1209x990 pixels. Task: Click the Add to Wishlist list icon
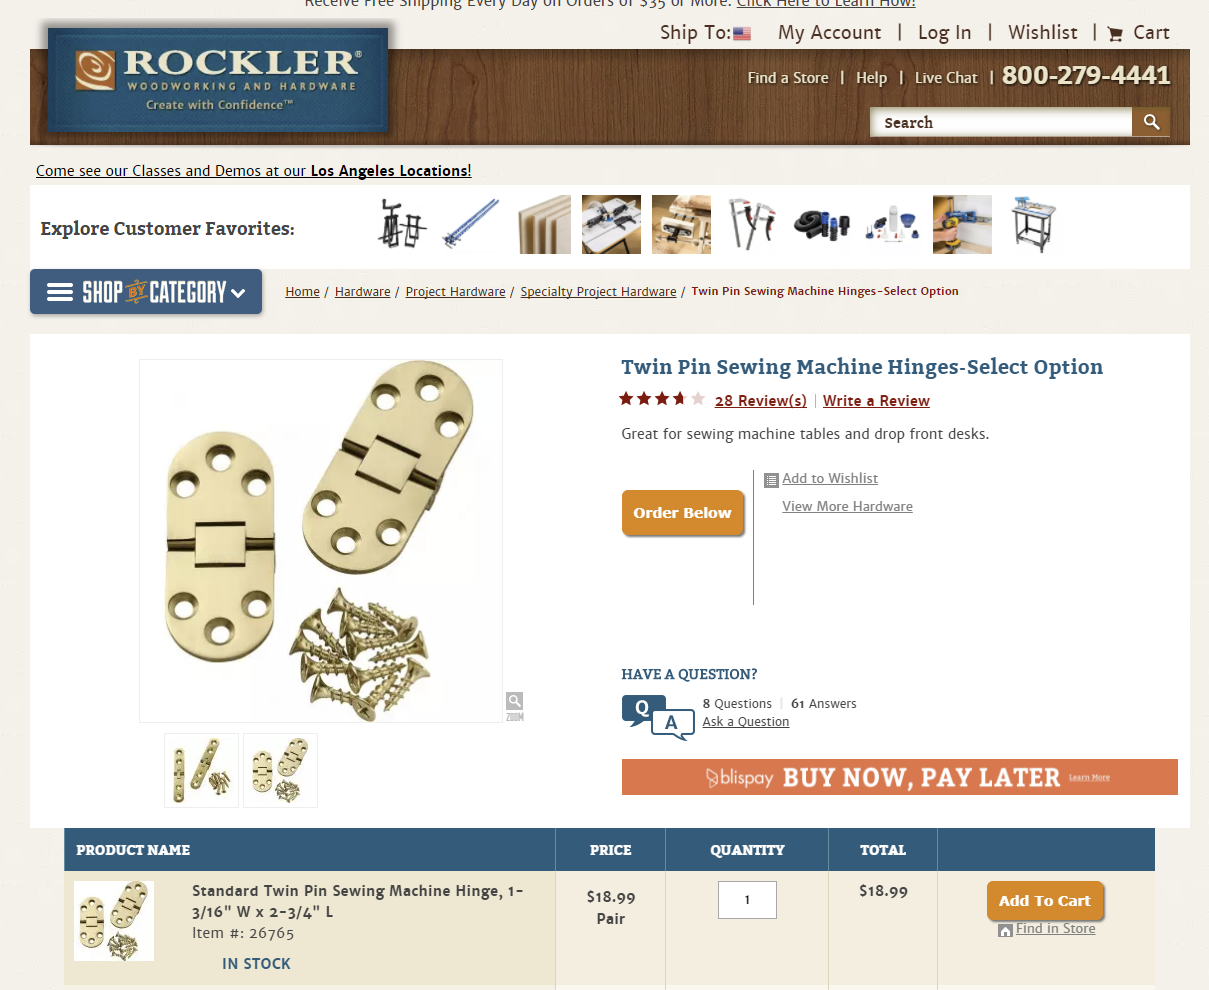tap(770, 480)
